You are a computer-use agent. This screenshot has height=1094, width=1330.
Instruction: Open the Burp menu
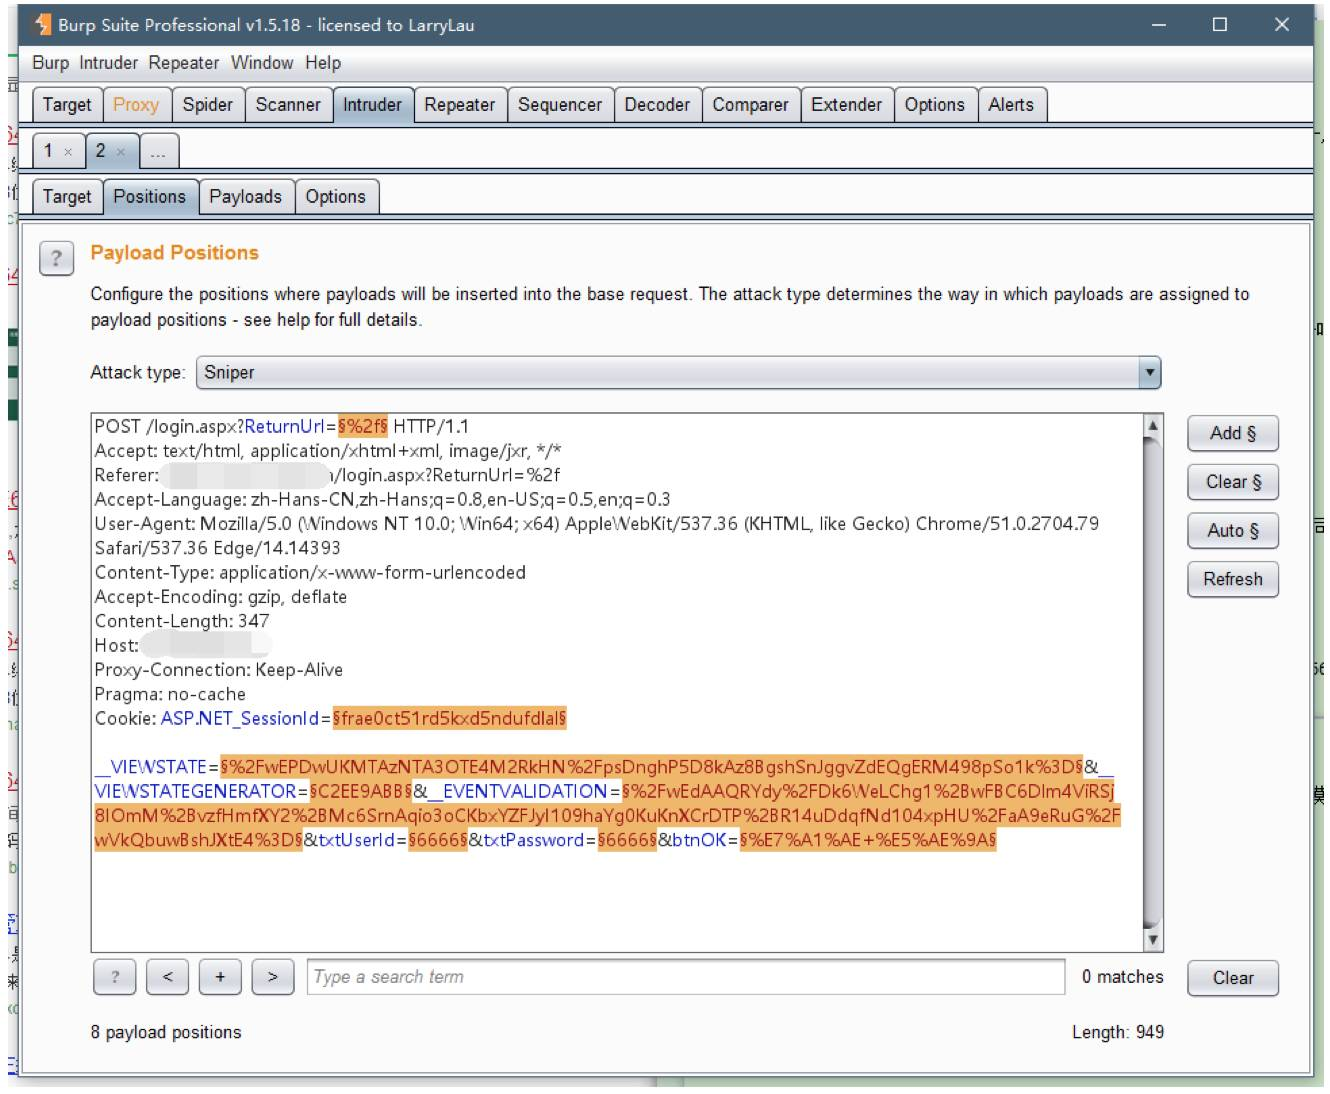click(x=50, y=63)
